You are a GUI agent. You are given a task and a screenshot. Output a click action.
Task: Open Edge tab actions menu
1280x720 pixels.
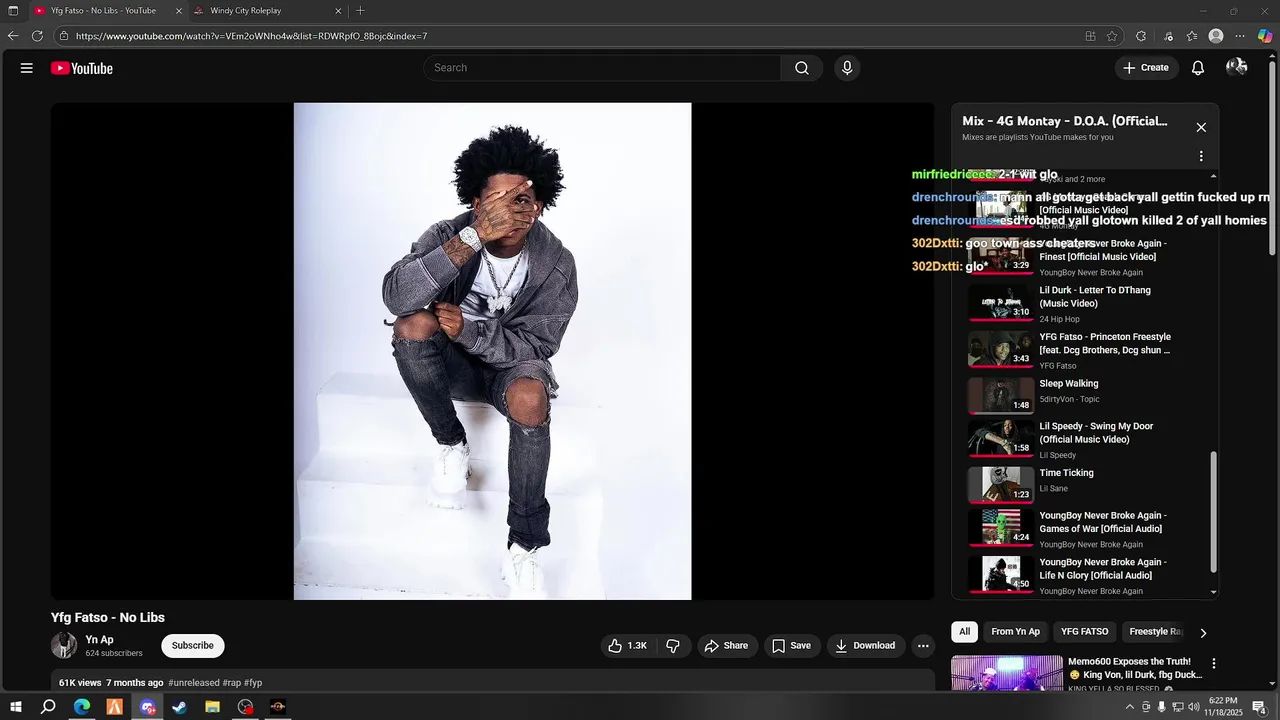point(13,11)
